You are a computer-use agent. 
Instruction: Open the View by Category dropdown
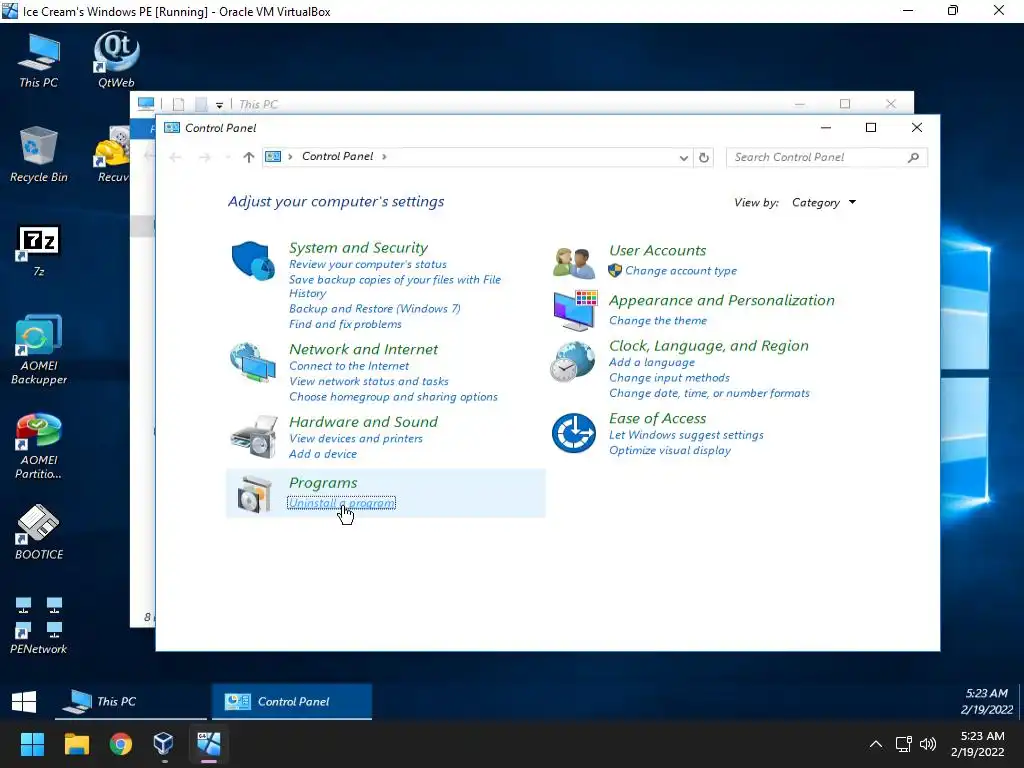(x=824, y=203)
